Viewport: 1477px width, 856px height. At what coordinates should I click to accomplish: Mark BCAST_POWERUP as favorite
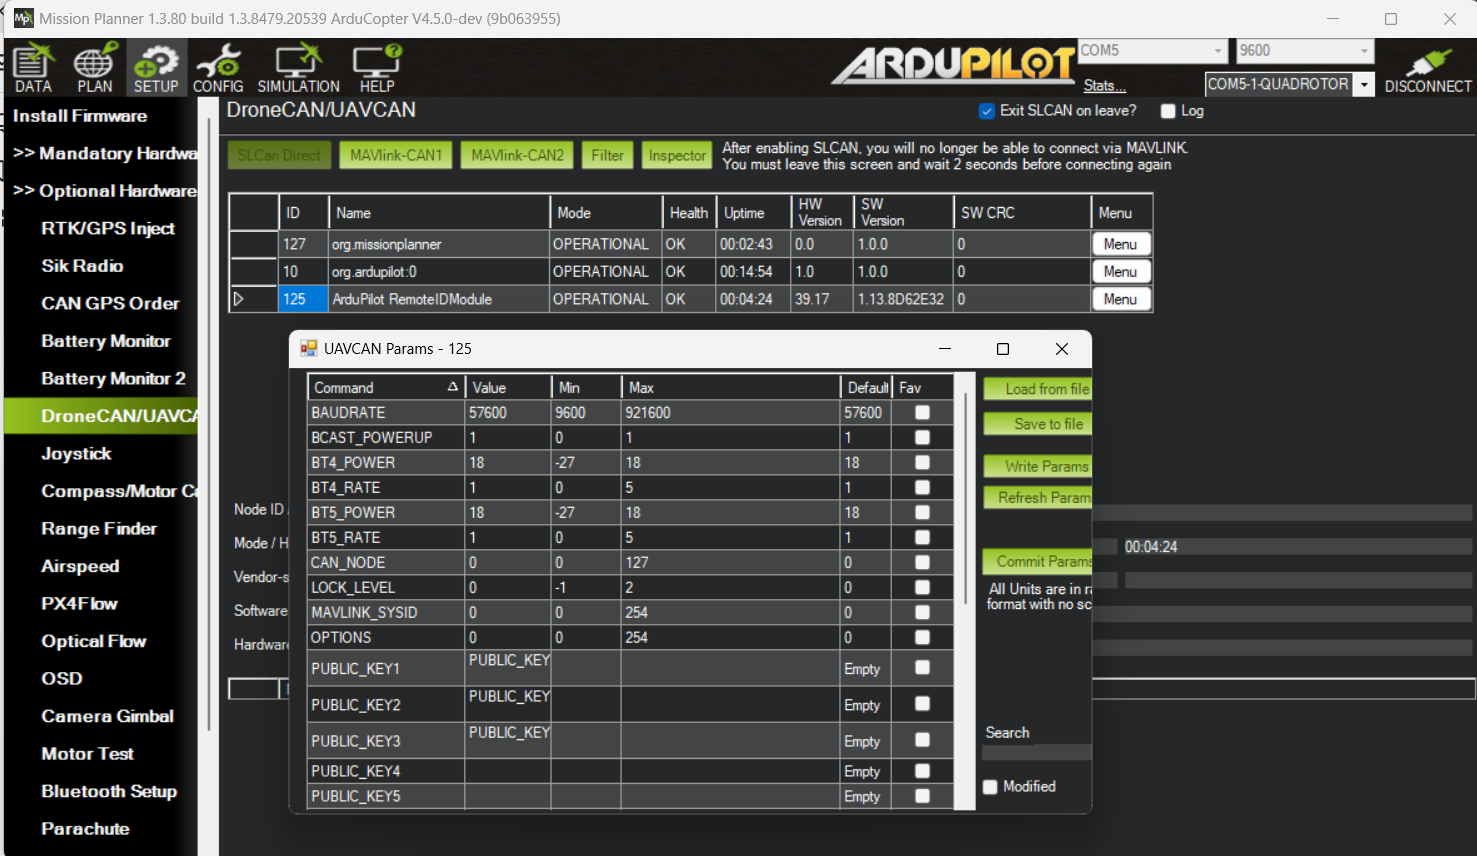(x=922, y=437)
